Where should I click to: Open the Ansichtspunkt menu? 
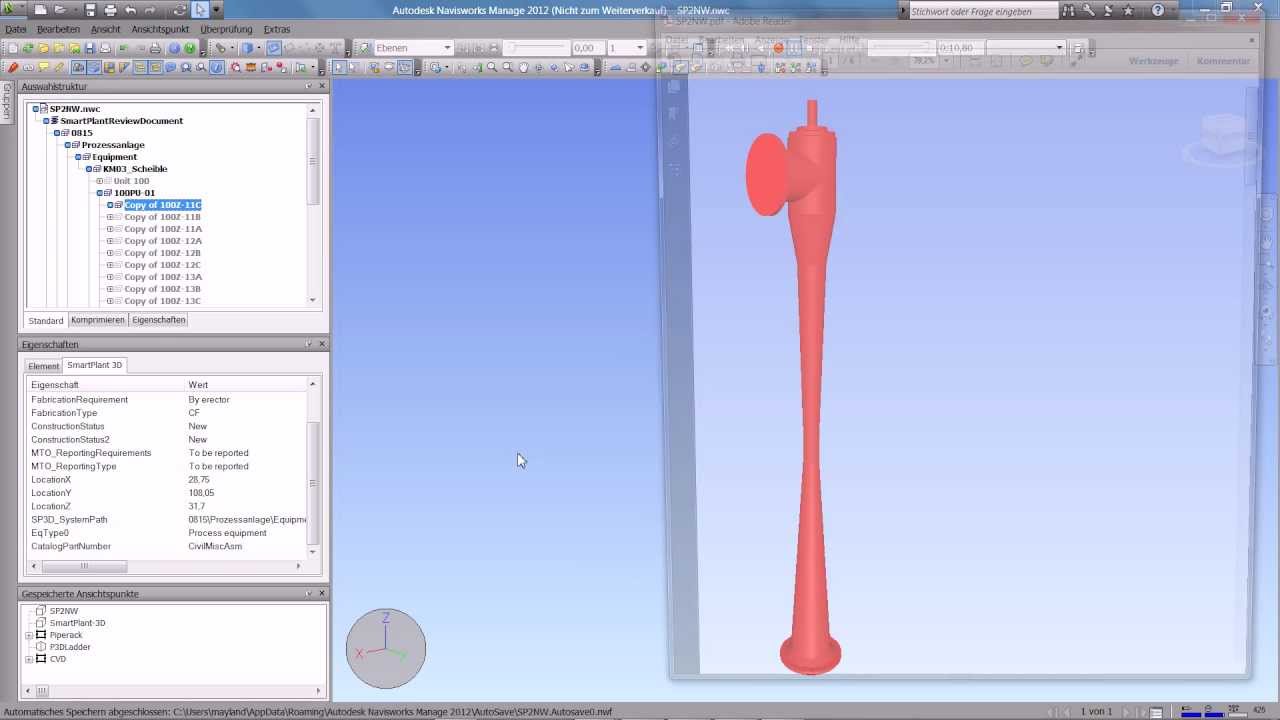click(161, 29)
